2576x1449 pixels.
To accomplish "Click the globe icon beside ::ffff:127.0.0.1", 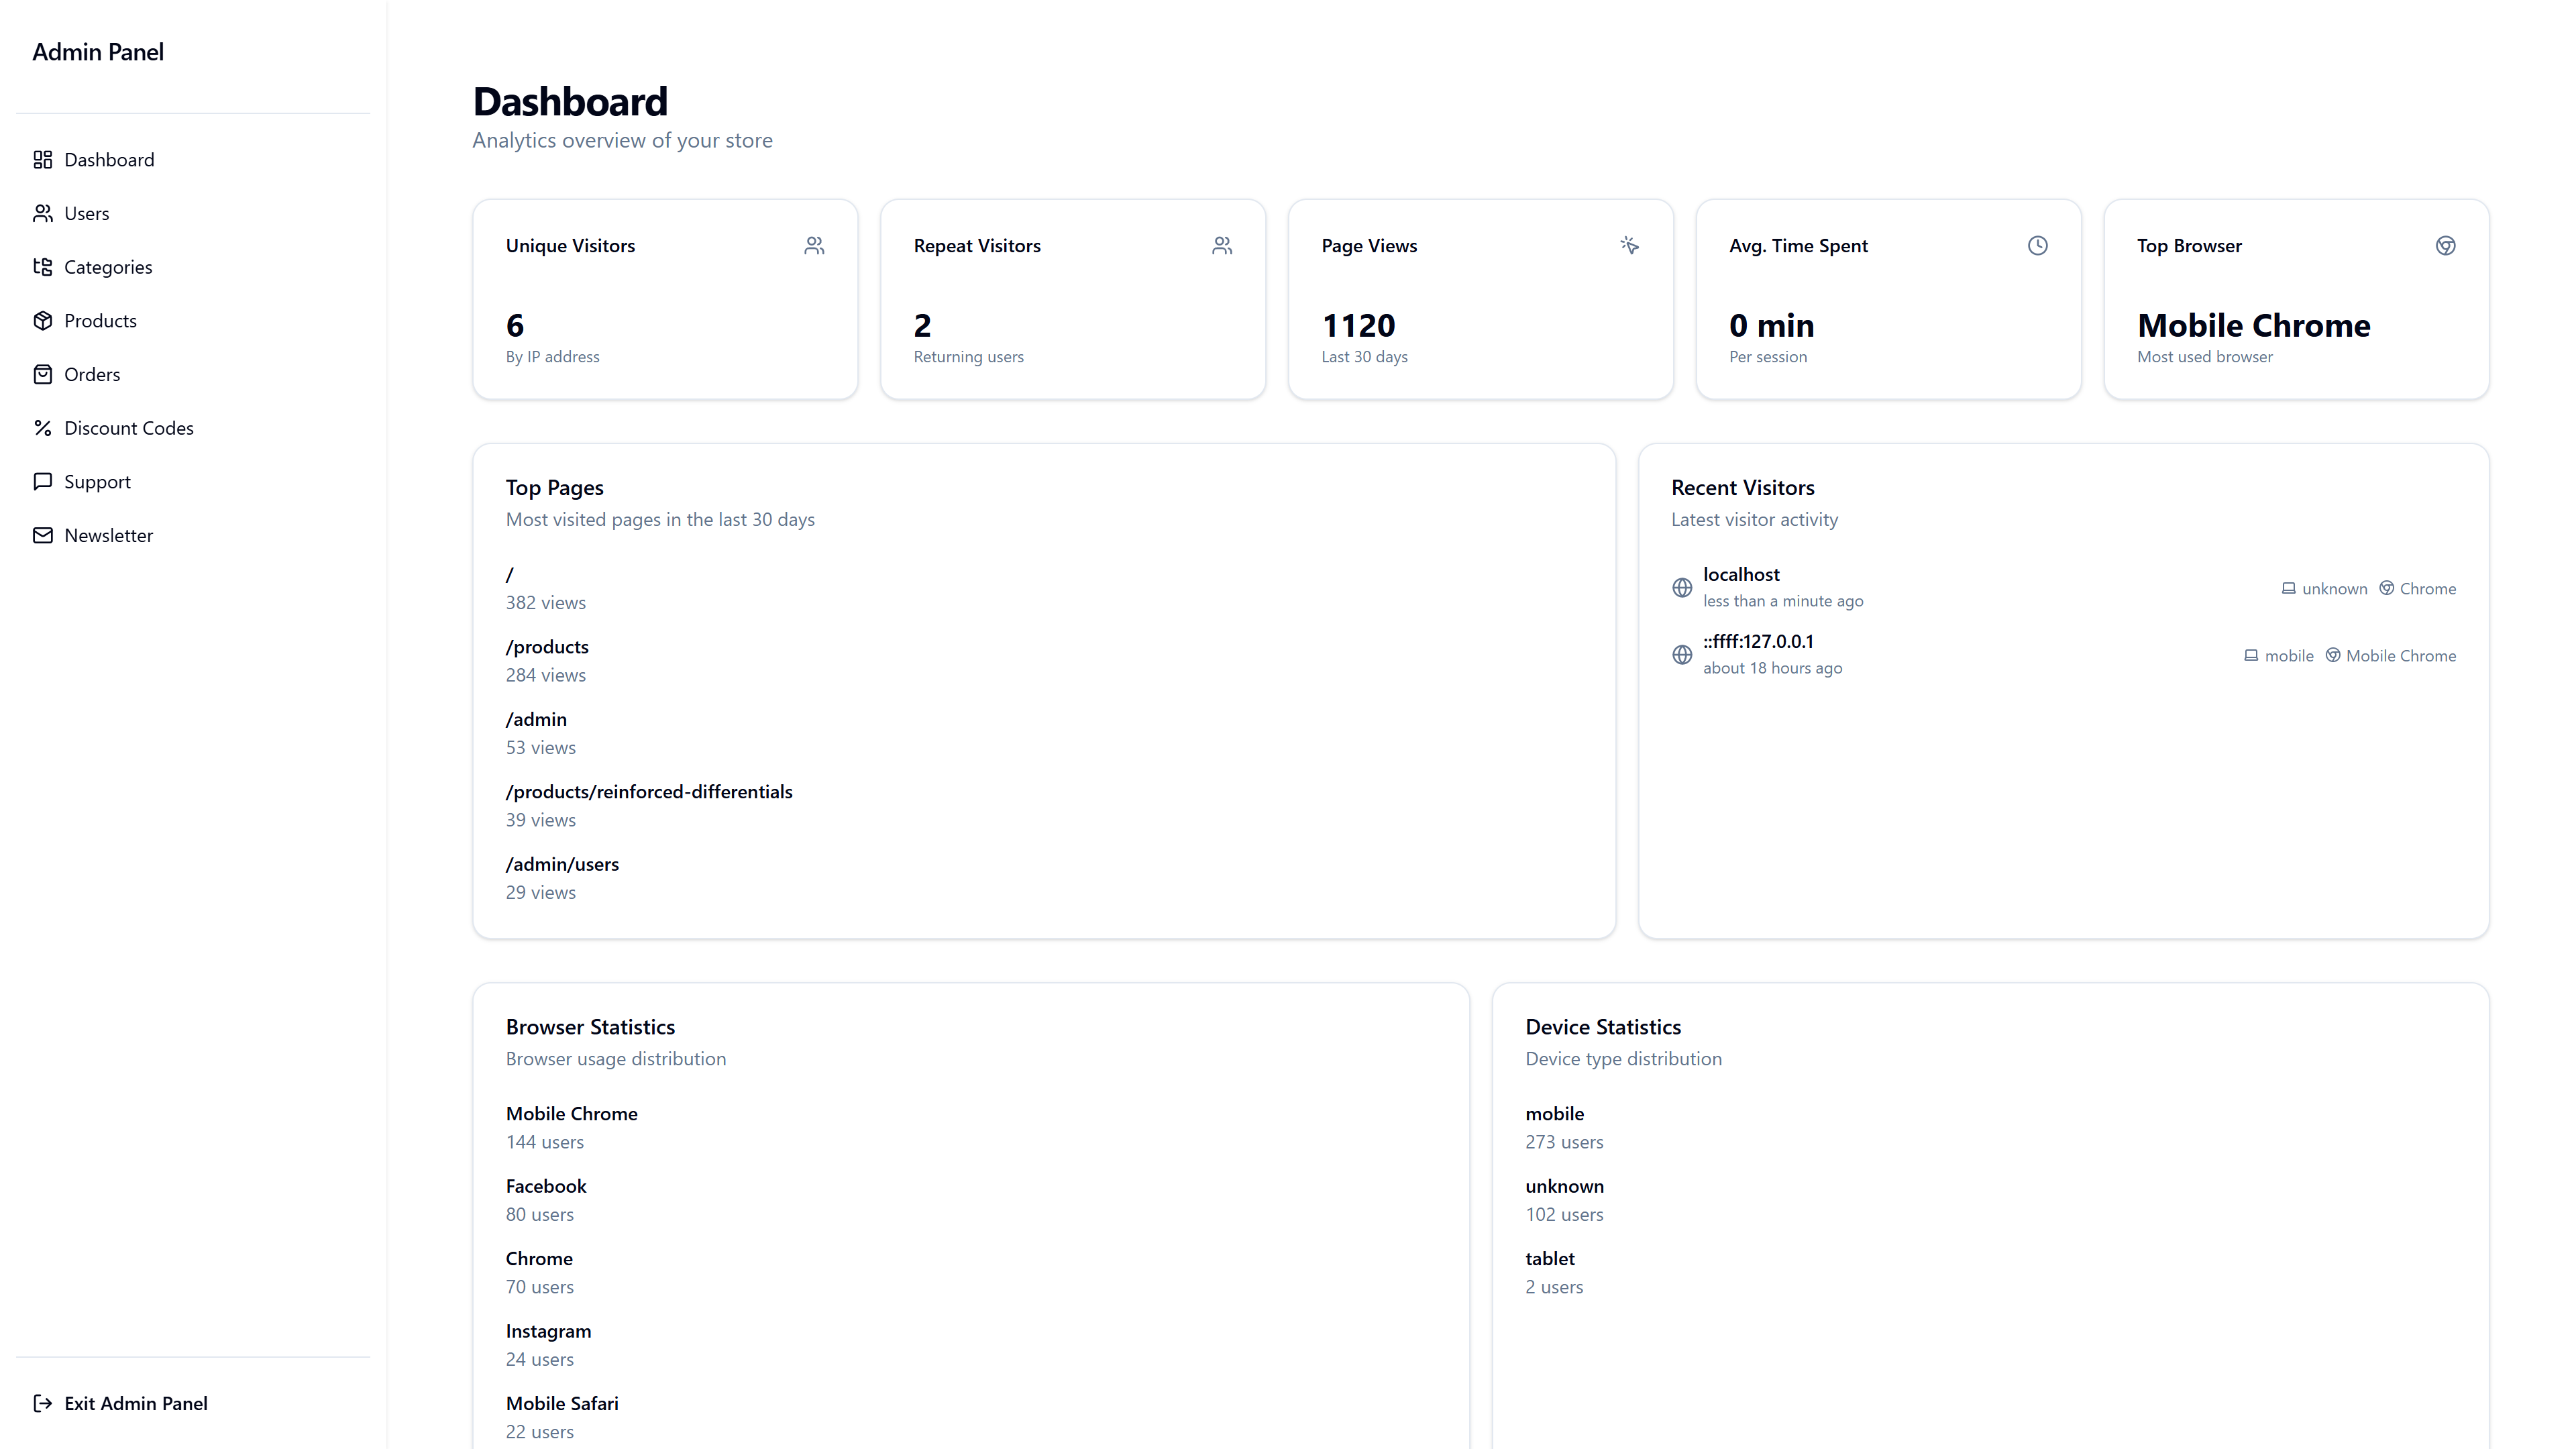I will (1682, 655).
